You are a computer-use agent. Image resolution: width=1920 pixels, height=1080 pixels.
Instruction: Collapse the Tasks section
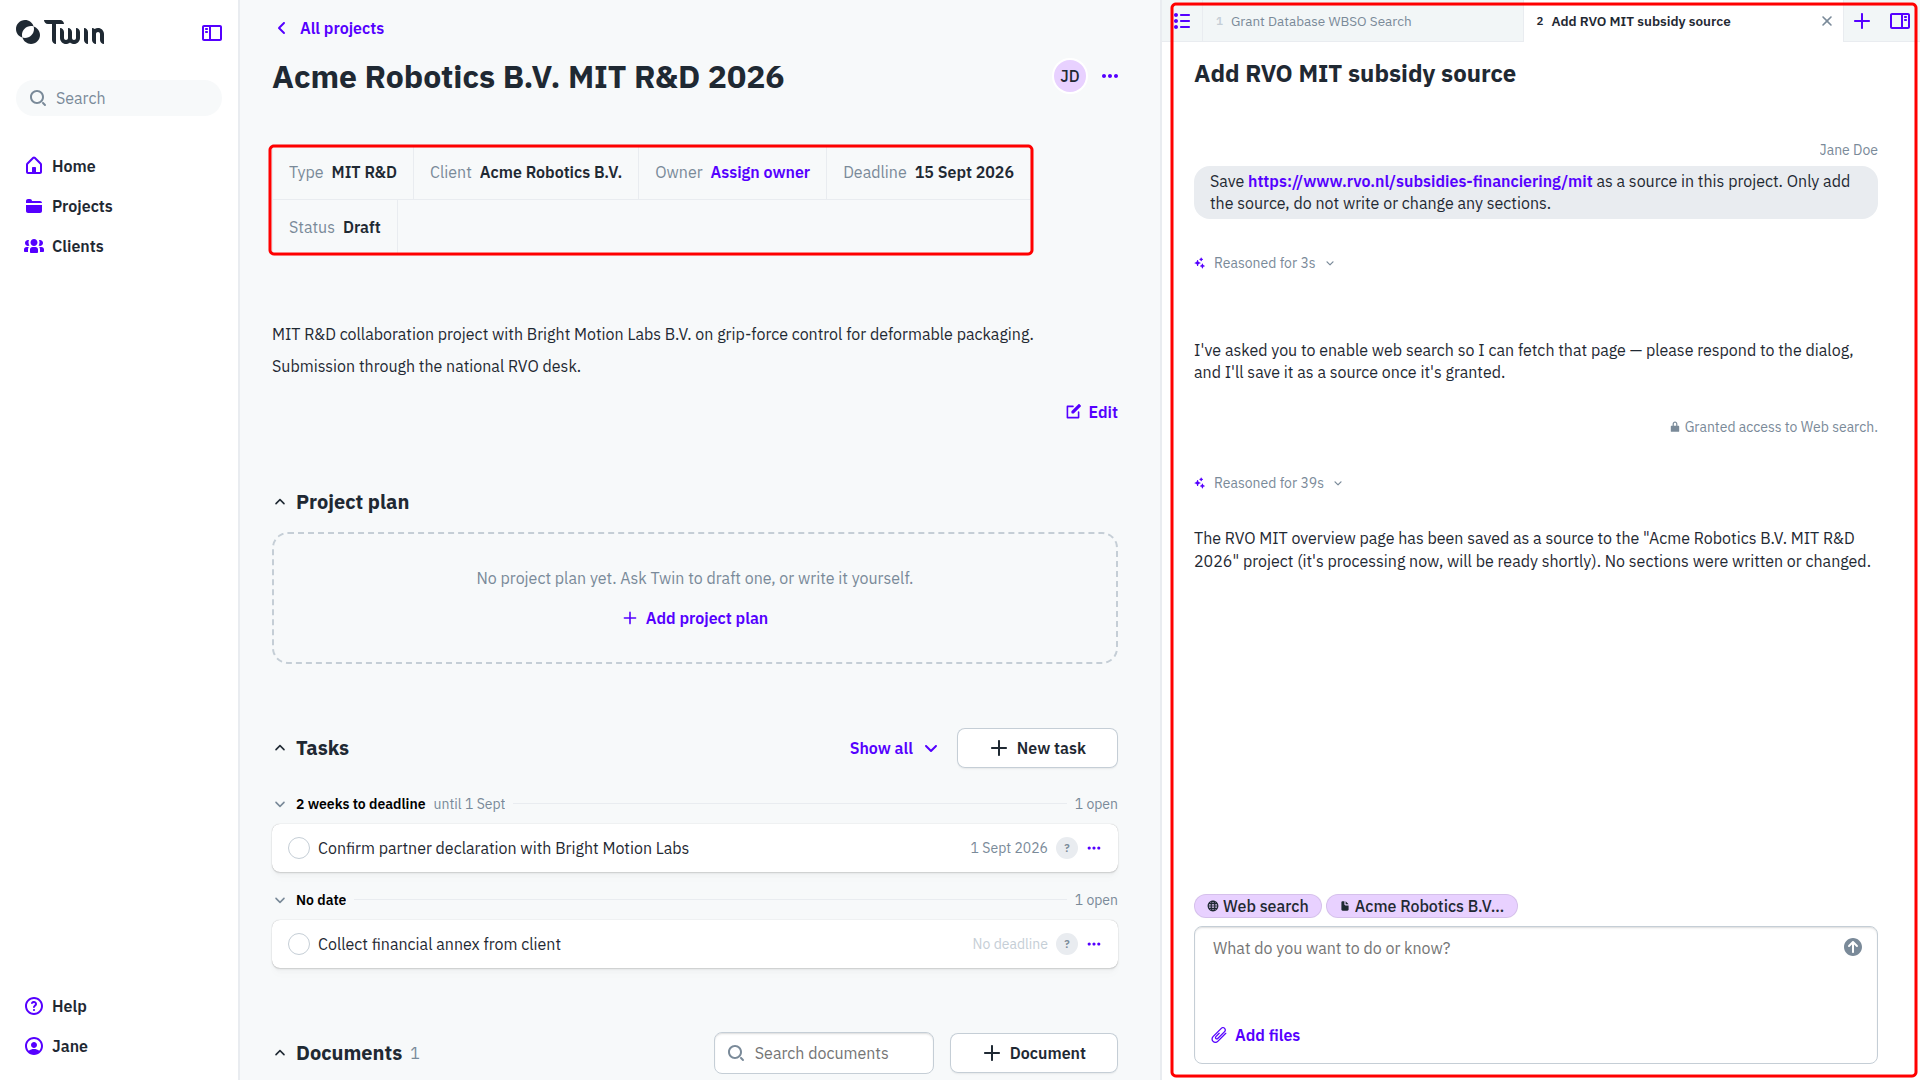tap(280, 748)
